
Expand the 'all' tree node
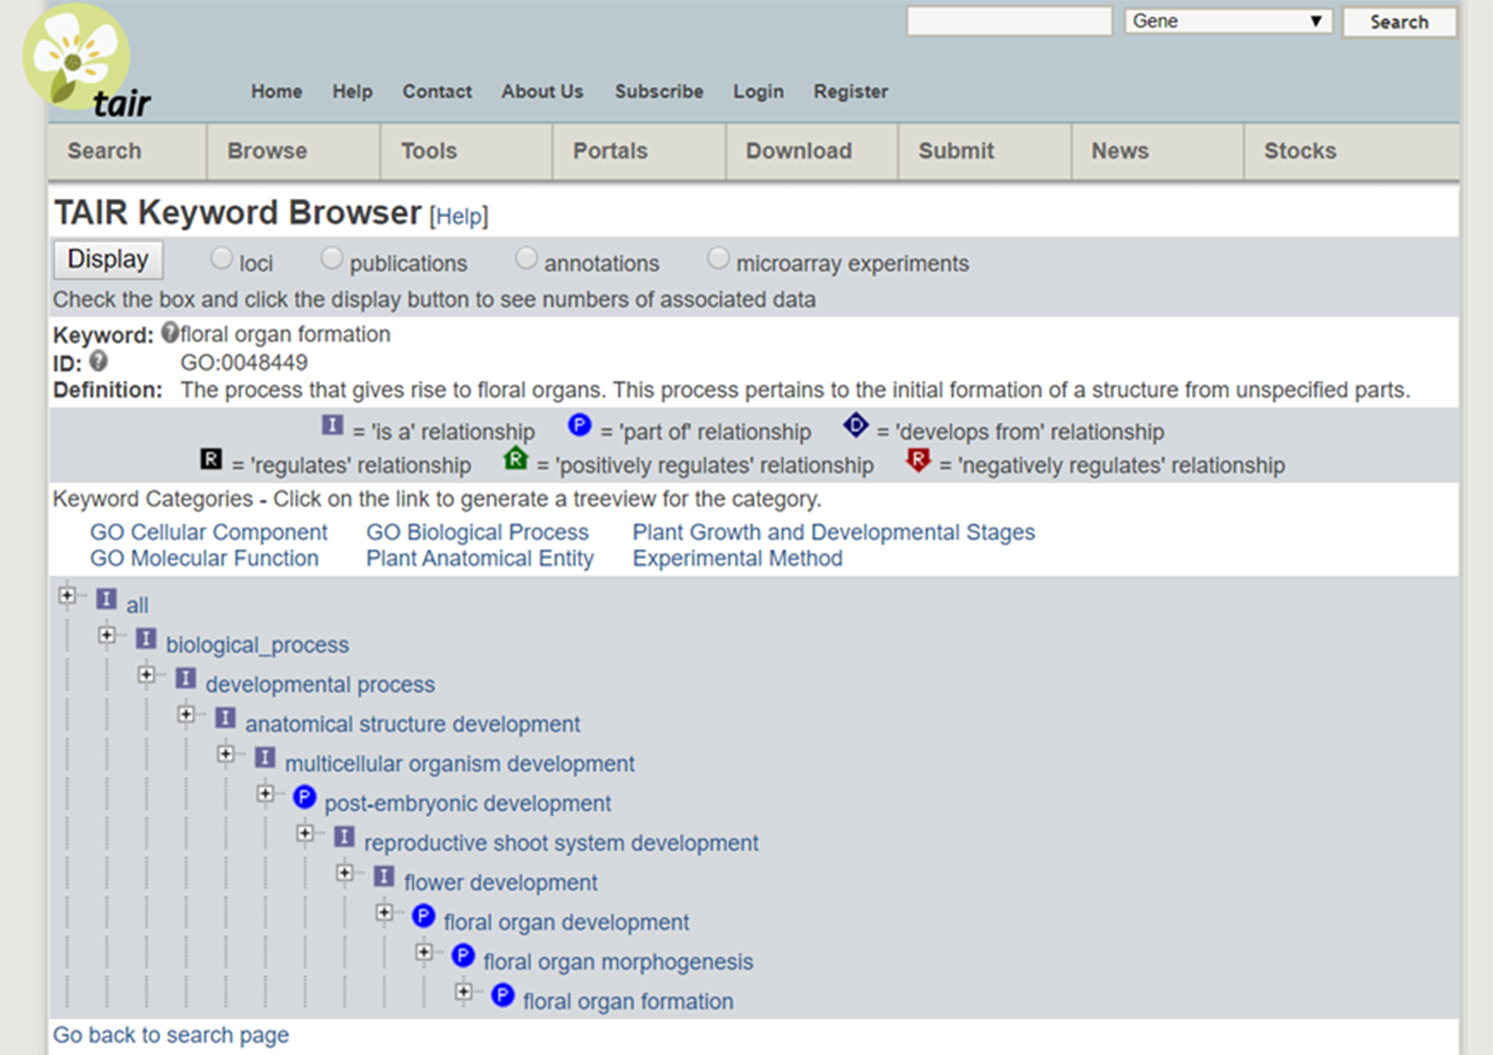click(67, 596)
